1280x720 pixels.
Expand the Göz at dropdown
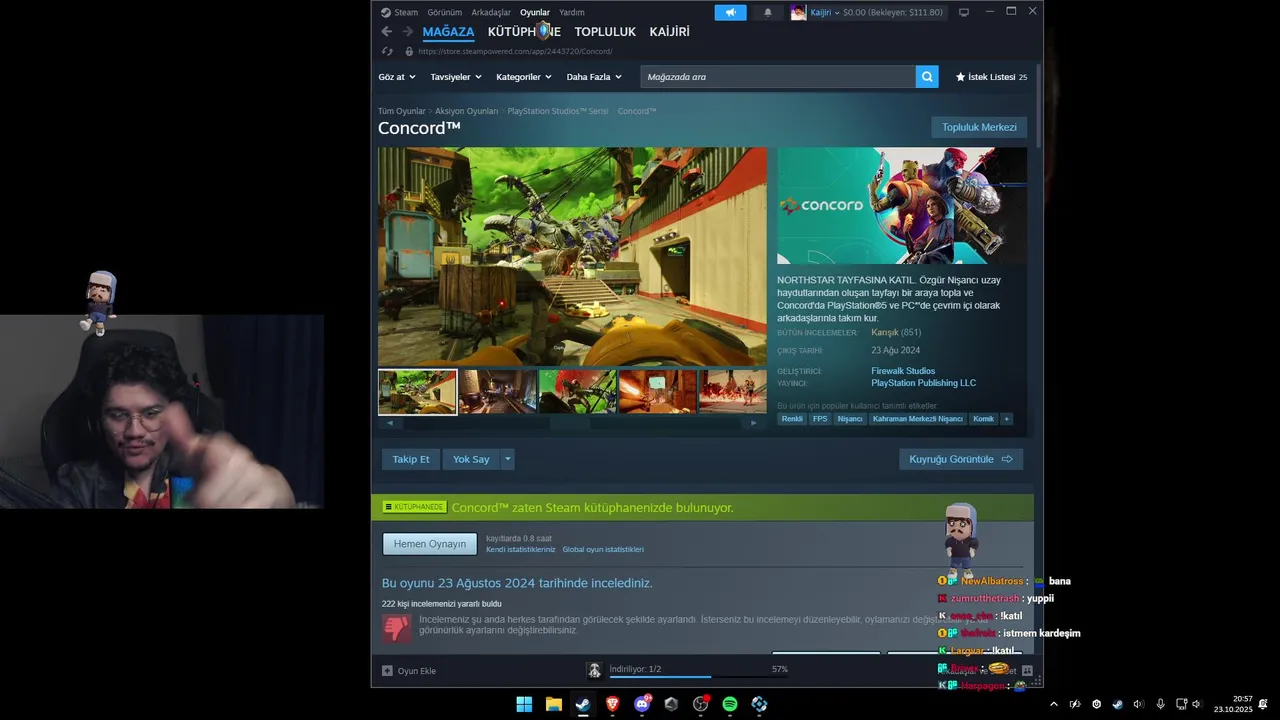click(396, 77)
